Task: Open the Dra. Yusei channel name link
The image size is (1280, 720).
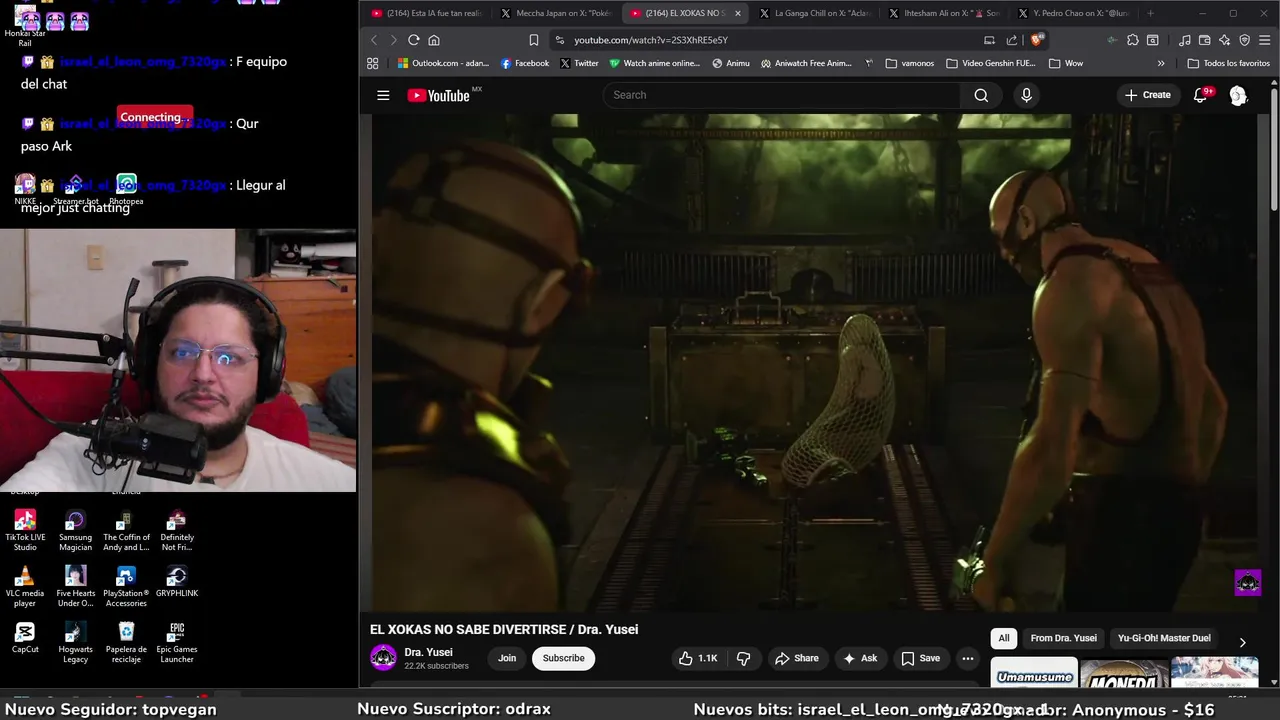Action: tap(428, 652)
